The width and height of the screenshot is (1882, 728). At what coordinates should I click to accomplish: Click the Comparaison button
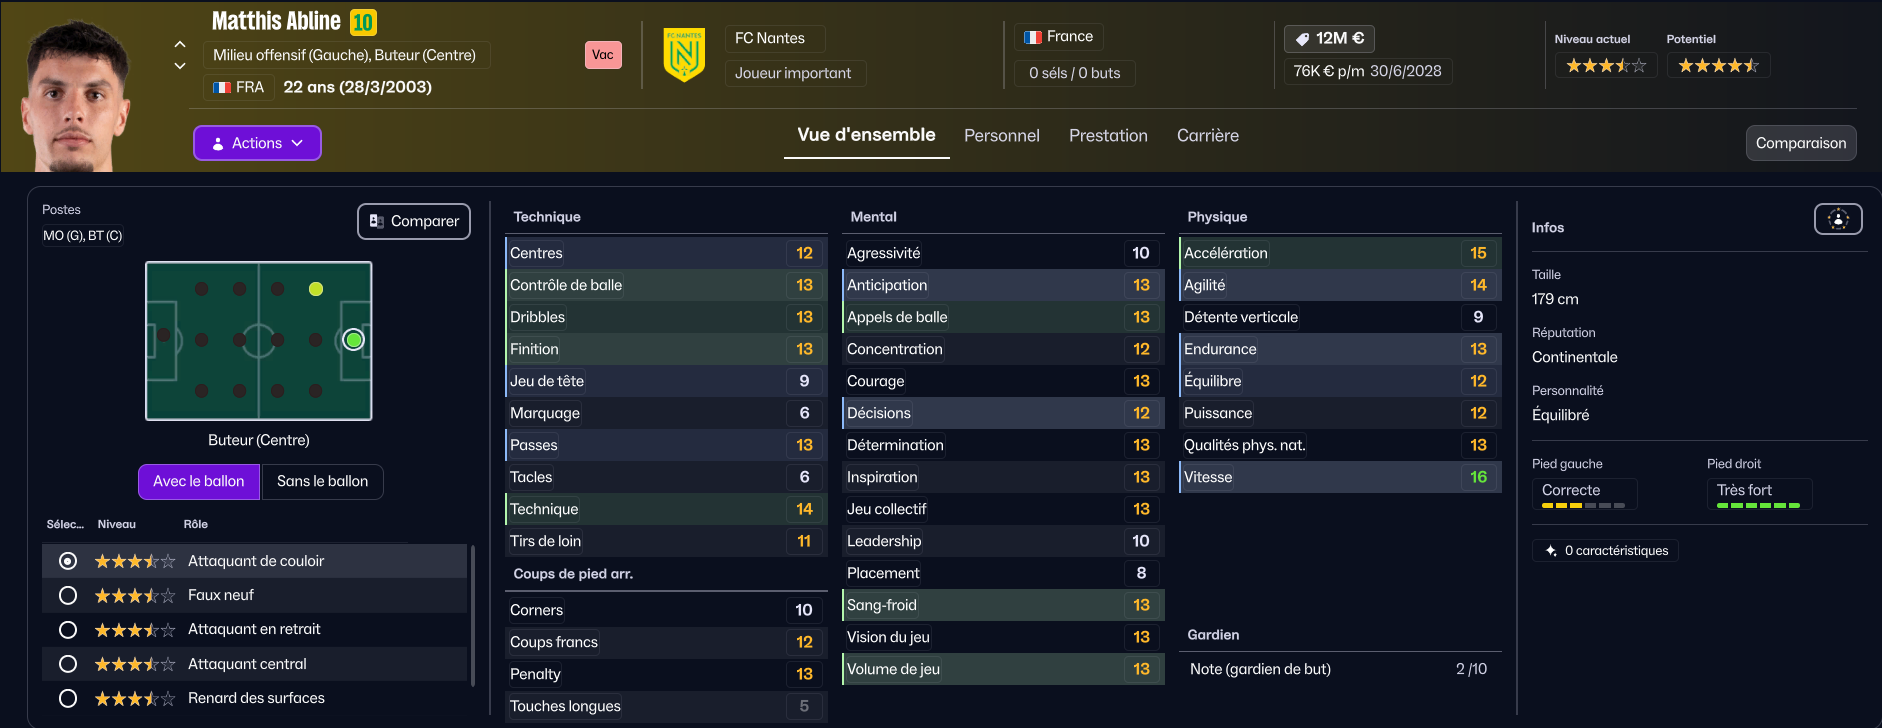click(x=1800, y=143)
